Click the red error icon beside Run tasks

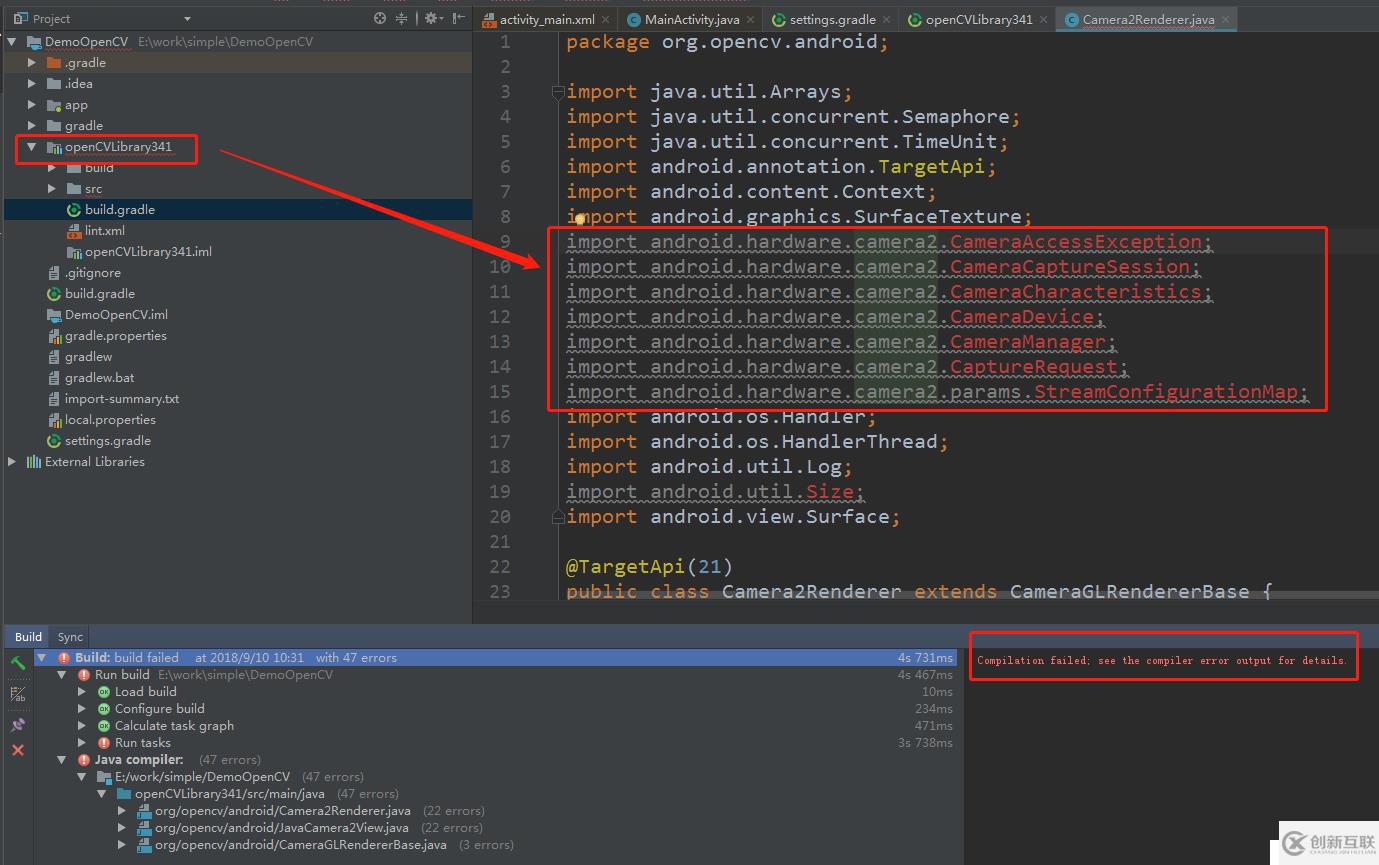point(104,743)
